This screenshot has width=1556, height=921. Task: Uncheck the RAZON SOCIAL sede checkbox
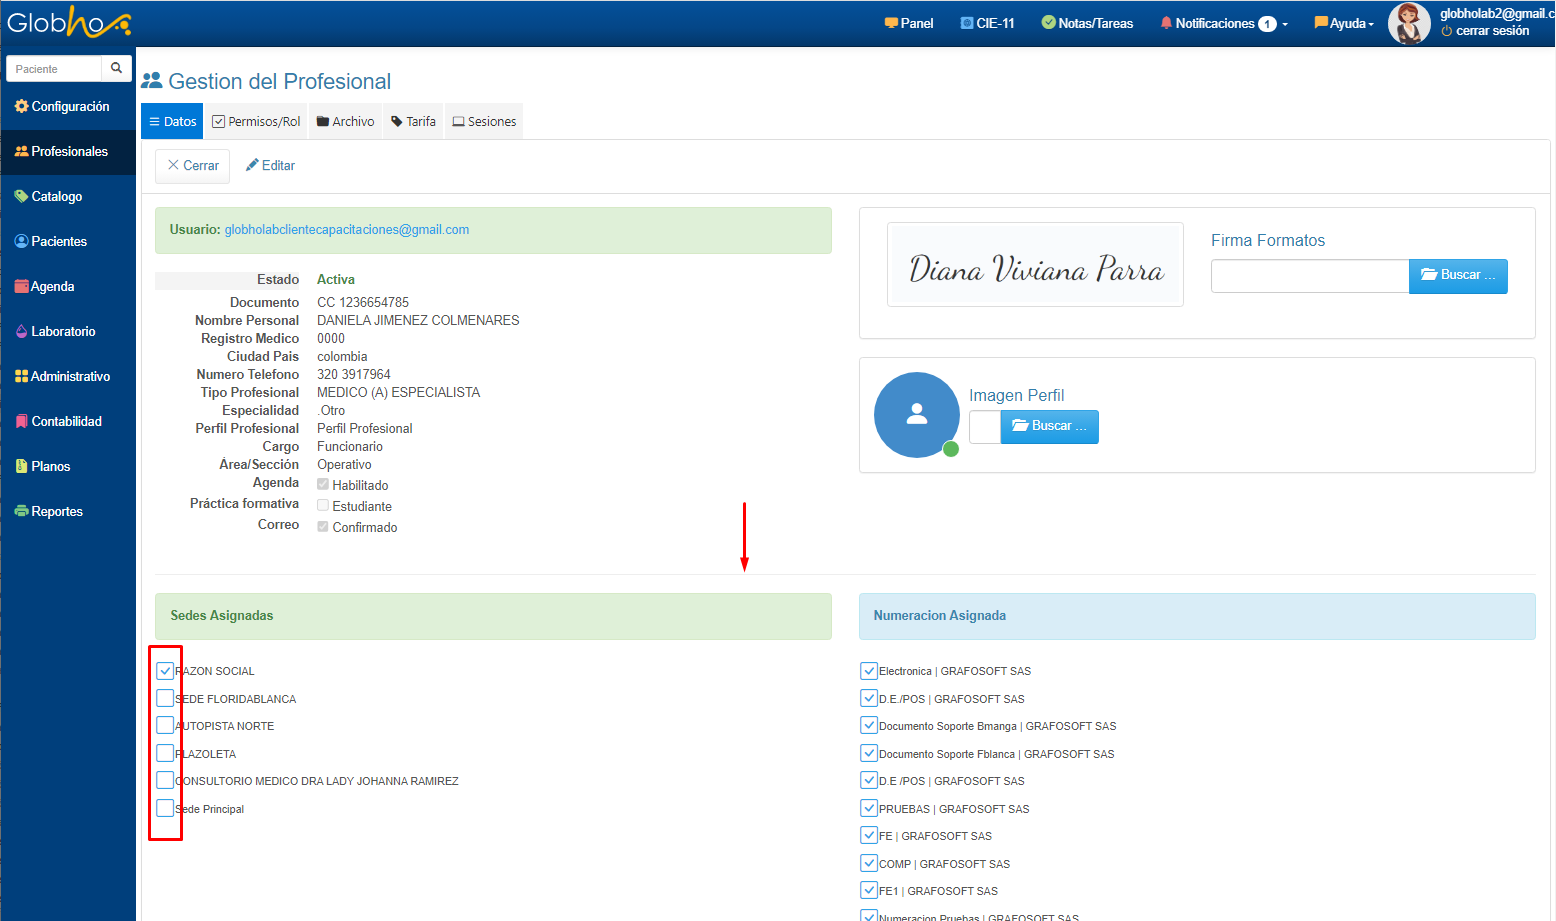tap(165, 671)
